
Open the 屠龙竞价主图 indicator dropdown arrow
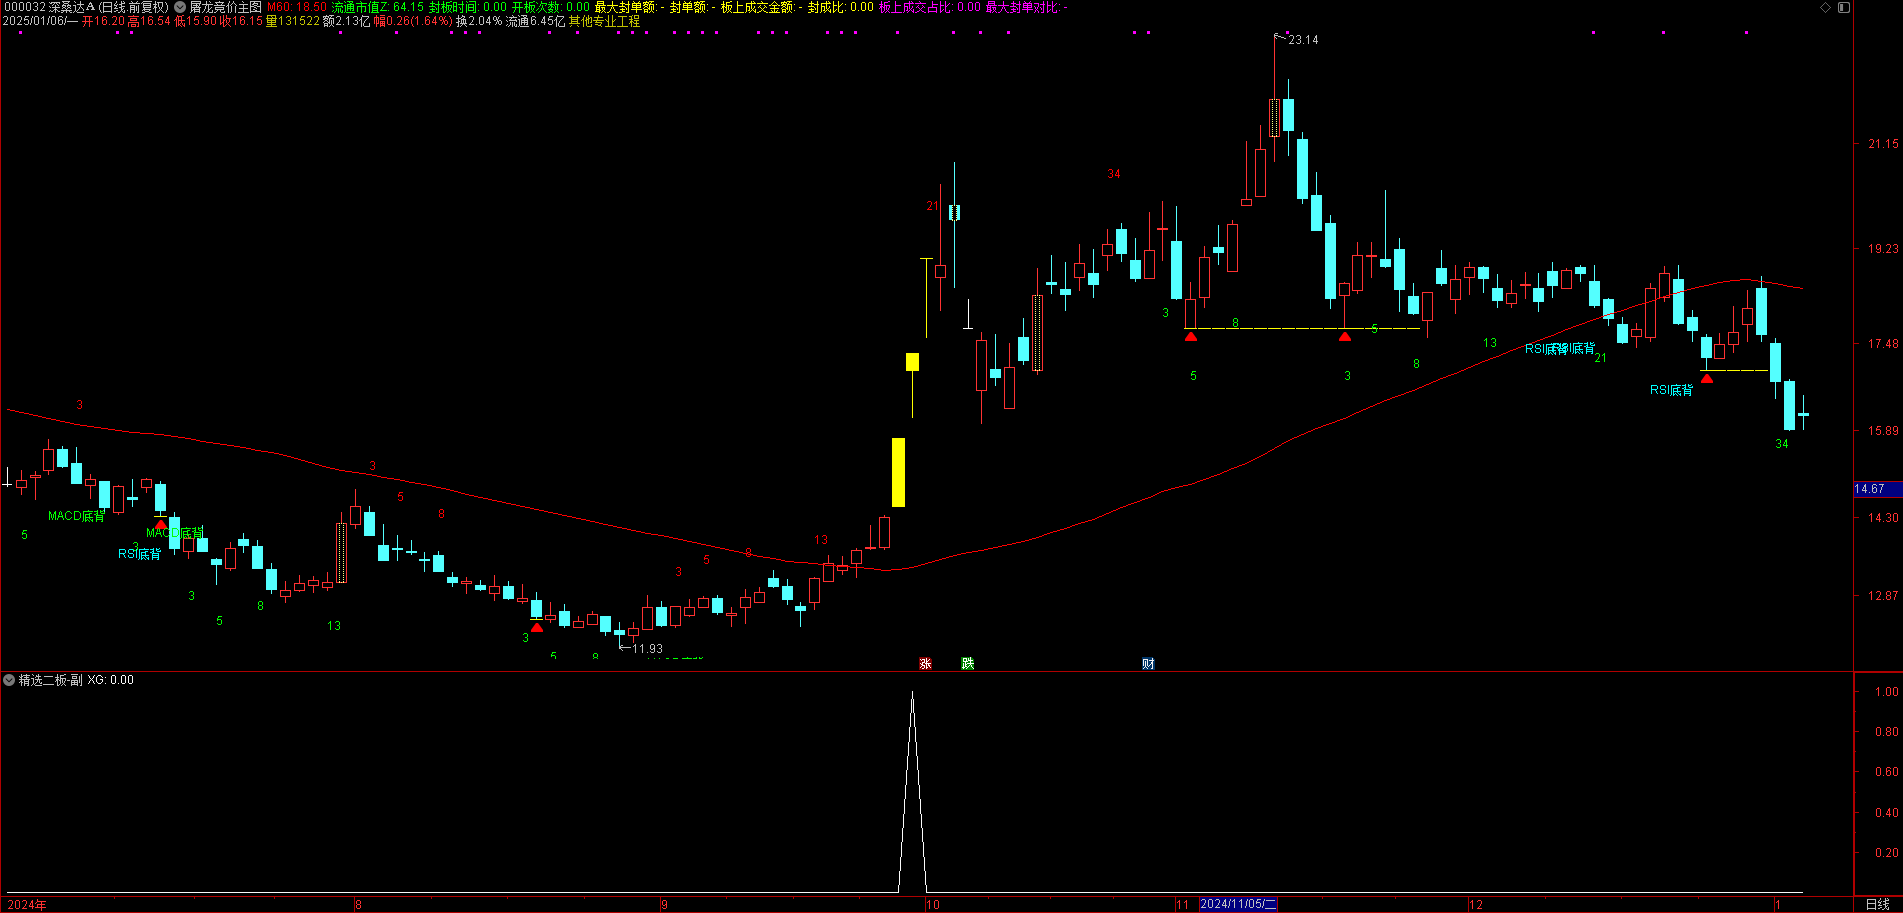(181, 7)
